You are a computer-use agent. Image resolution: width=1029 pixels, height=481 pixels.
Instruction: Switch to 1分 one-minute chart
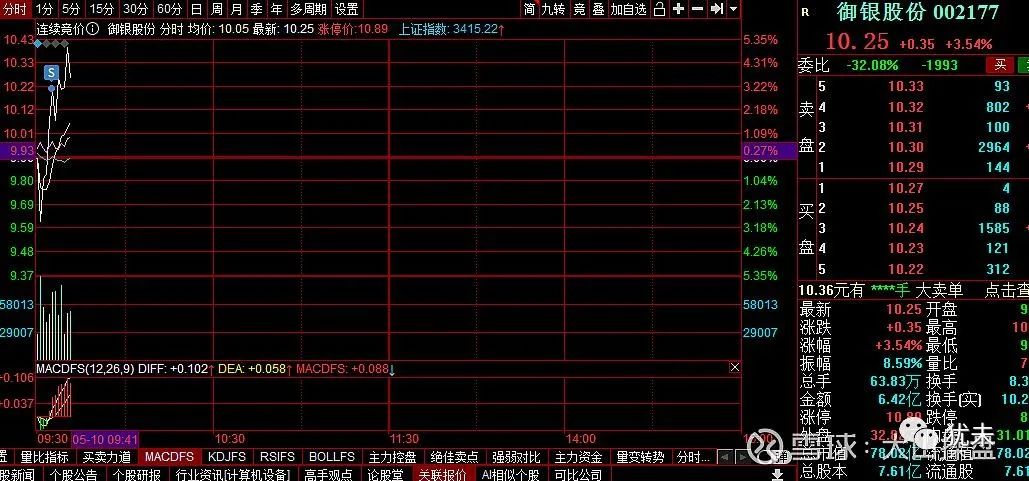click(44, 9)
